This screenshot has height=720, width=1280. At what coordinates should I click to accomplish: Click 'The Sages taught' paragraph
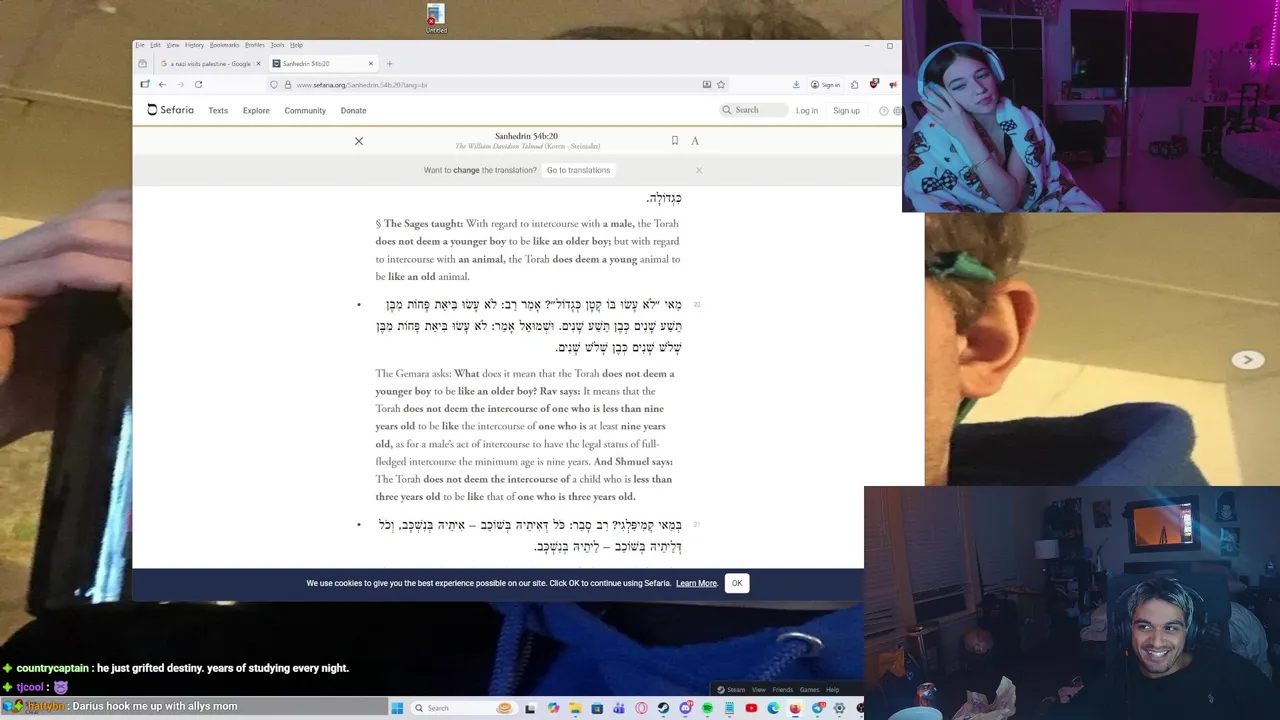tap(528, 250)
